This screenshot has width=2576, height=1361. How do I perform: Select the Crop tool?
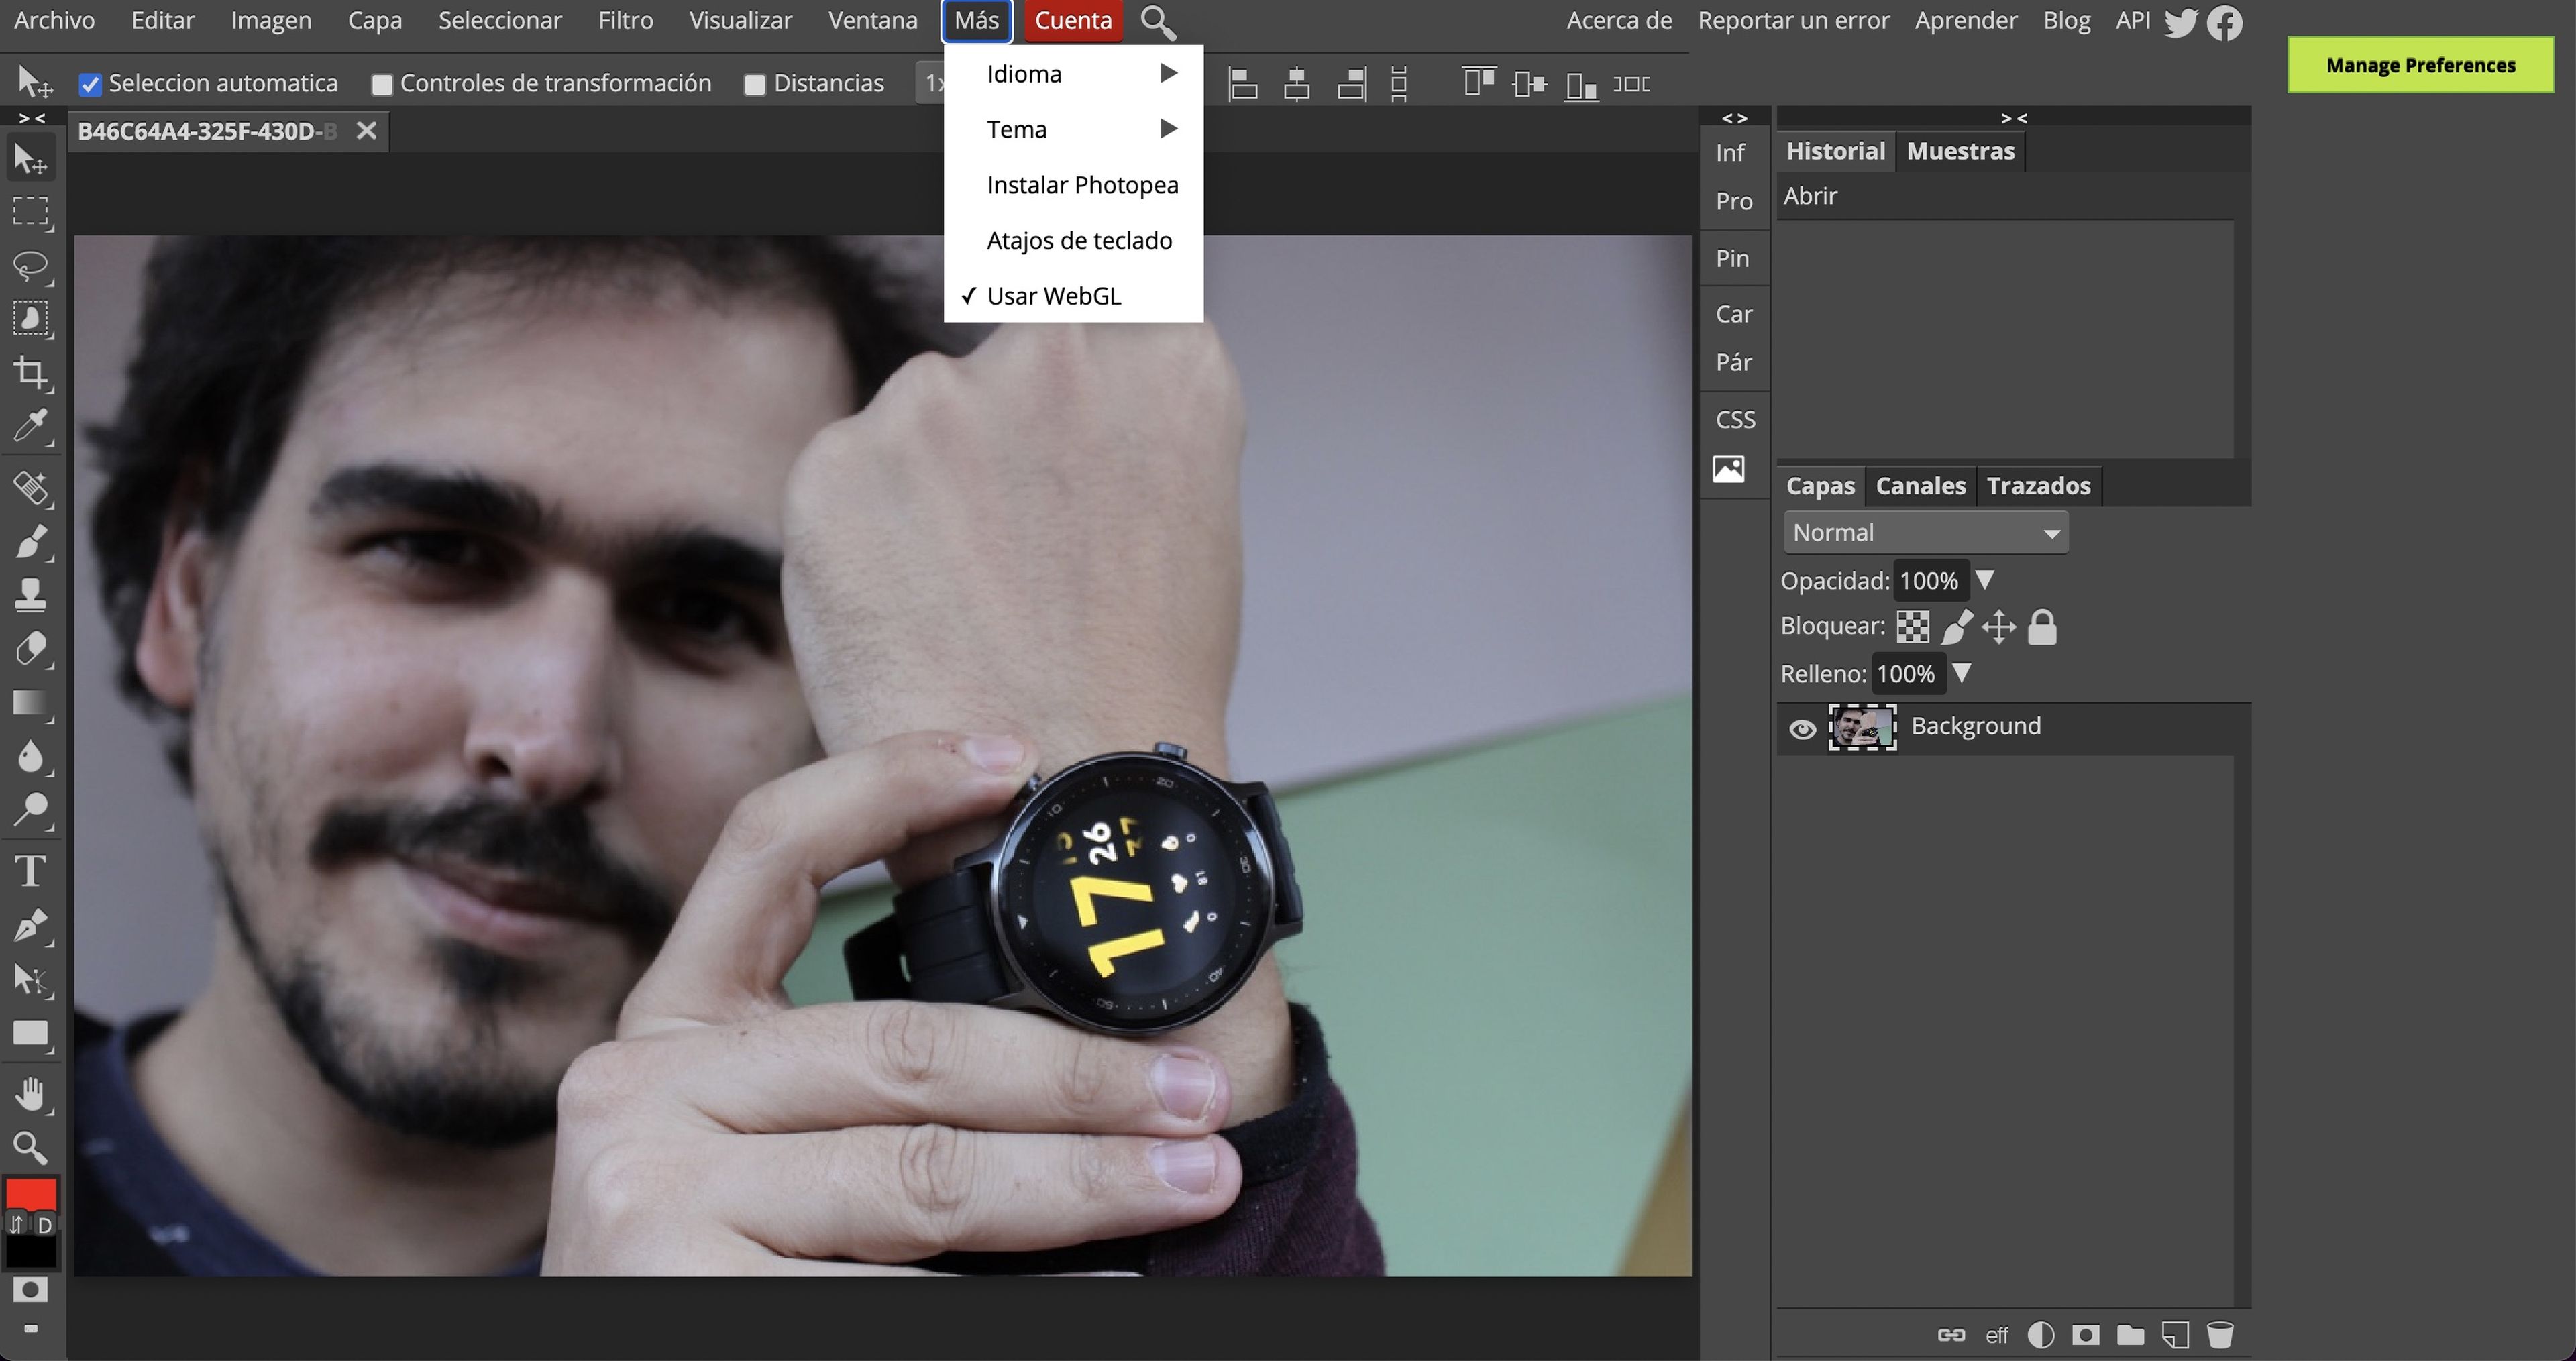[x=30, y=373]
